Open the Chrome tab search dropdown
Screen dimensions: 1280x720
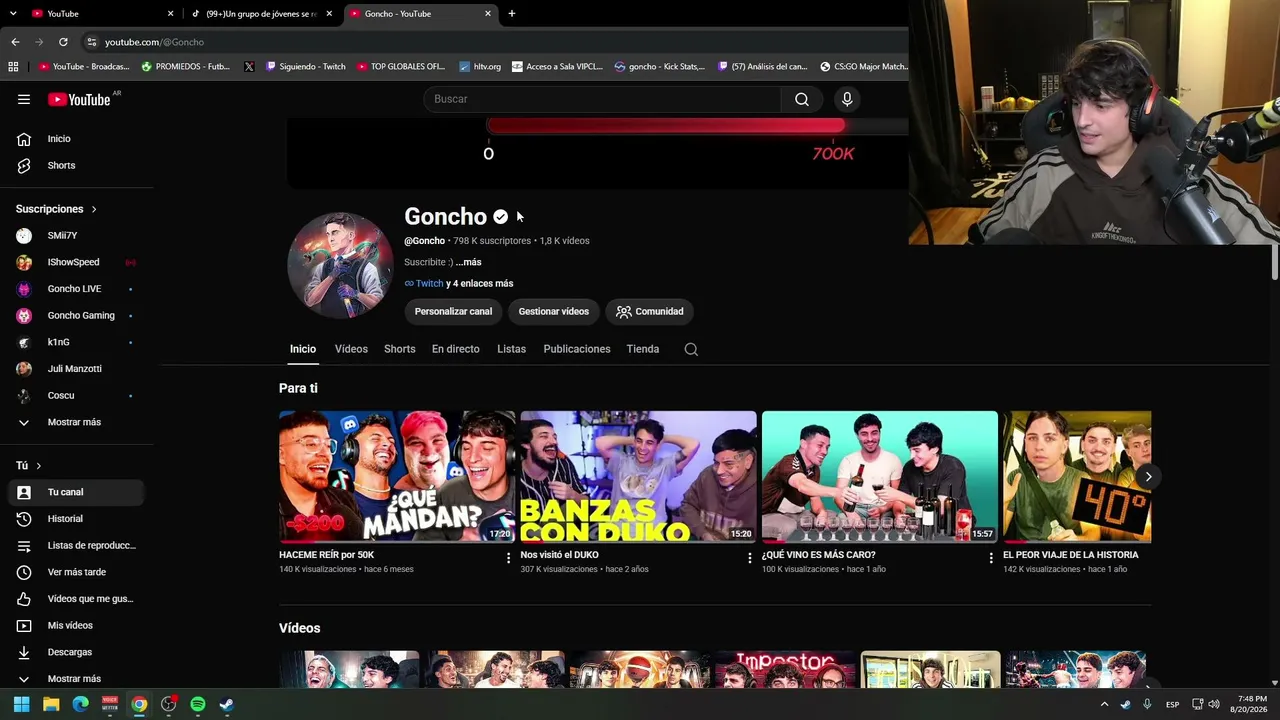coord(13,14)
